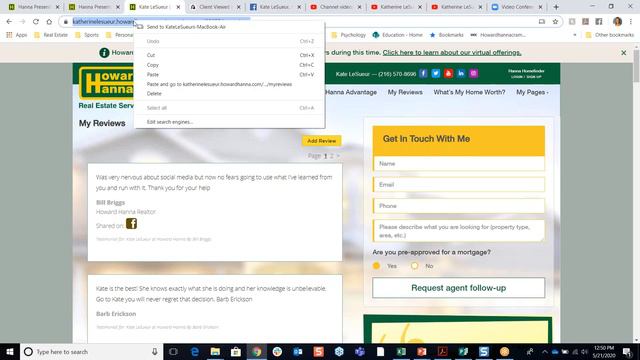Open Outlook from the taskbar
Screen dimensions: 640x360
pos(298,351)
